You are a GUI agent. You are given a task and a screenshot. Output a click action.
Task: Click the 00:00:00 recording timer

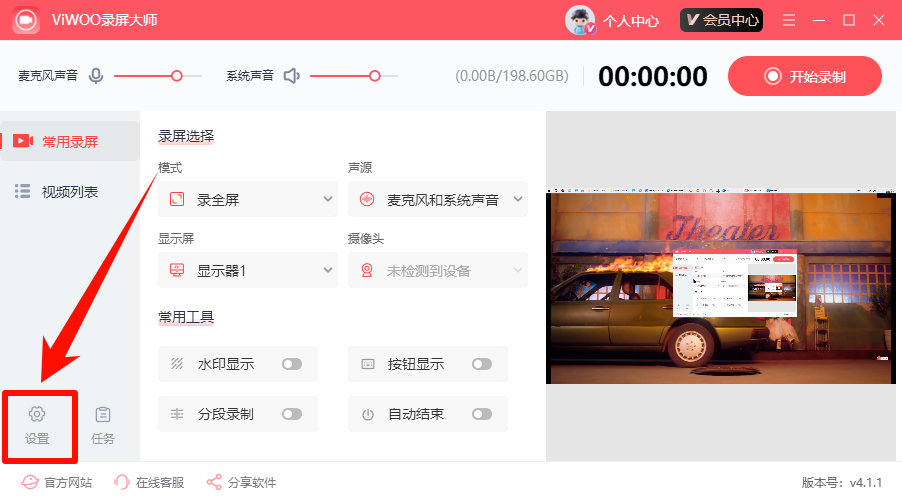click(x=653, y=76)
